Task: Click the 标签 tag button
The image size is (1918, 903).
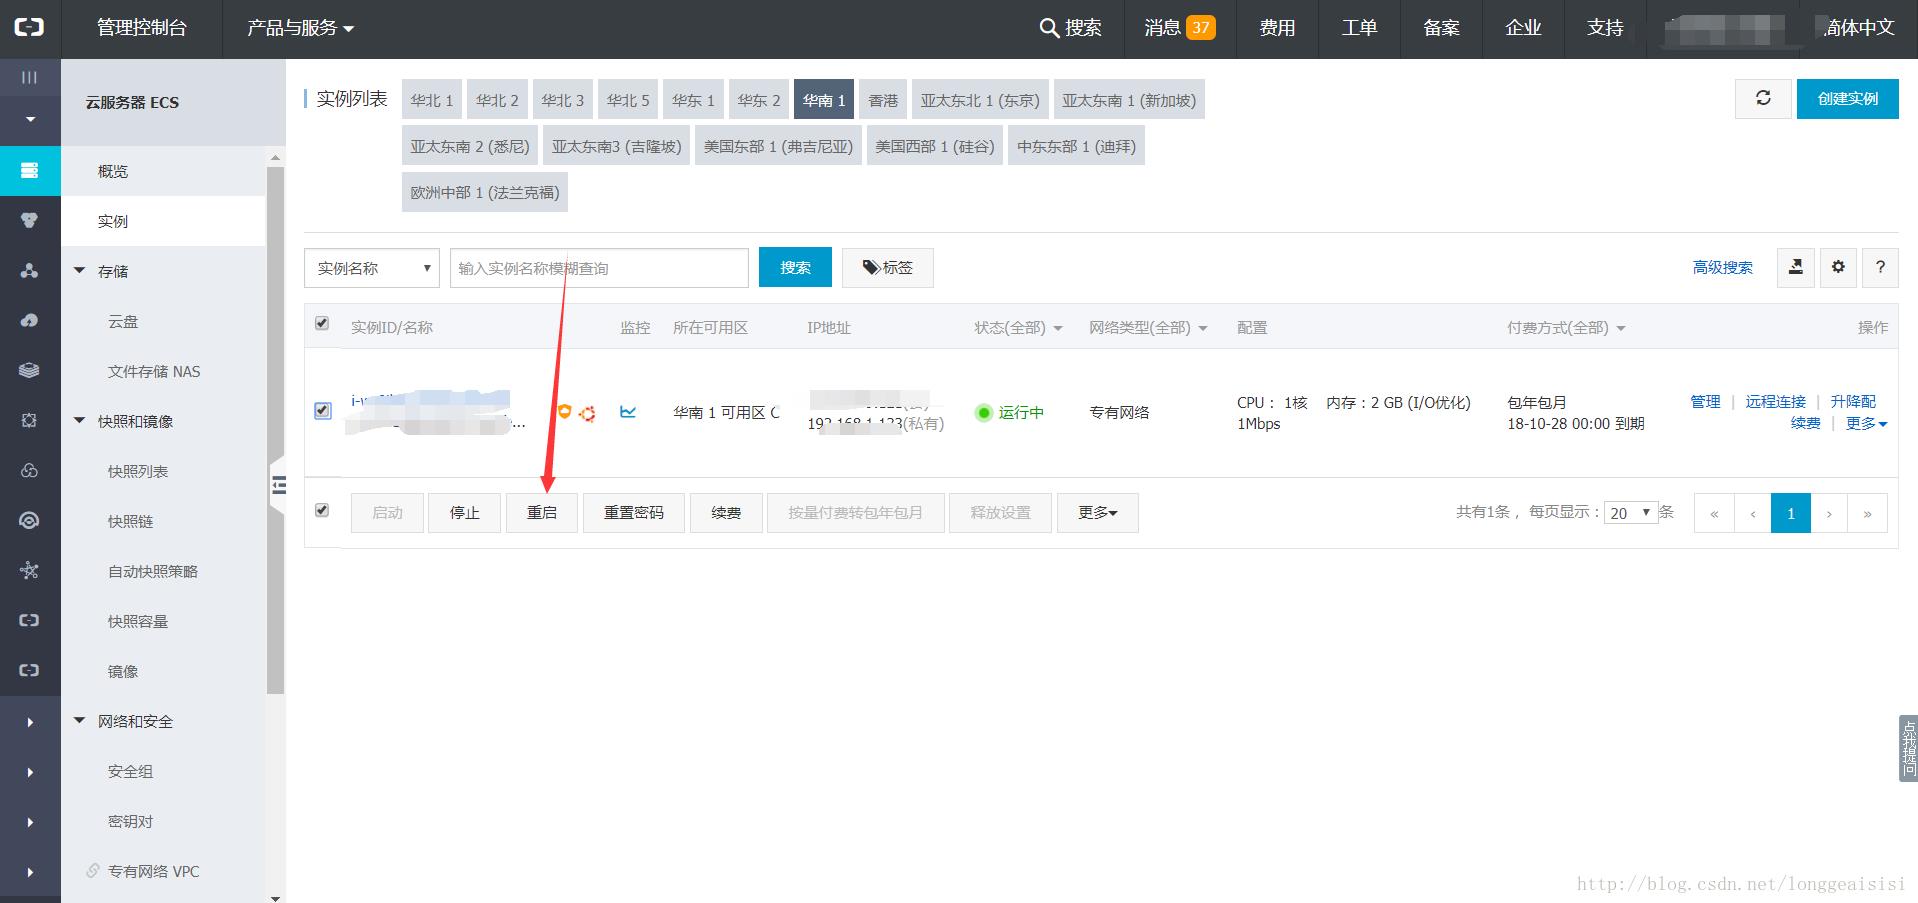Action: pos(888,267)
